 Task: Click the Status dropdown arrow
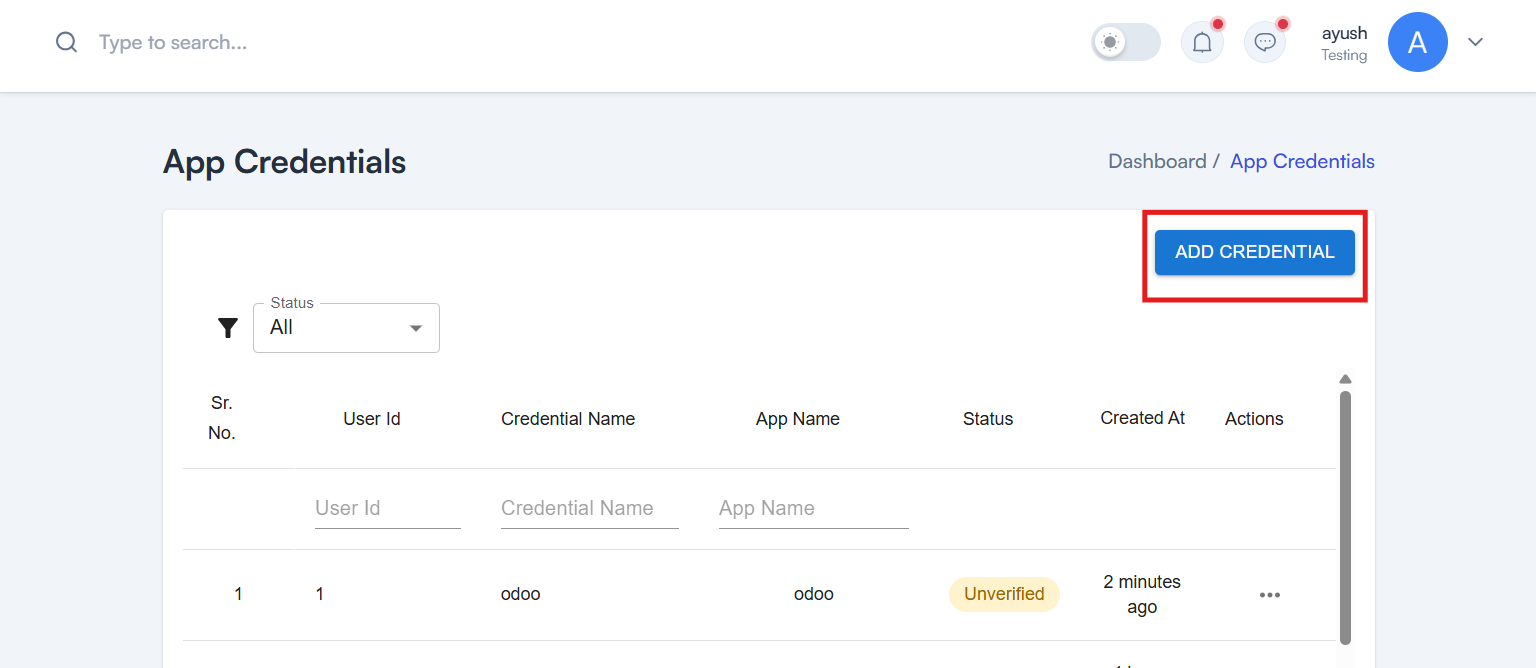pyautogui.click(x=416, y=328)
